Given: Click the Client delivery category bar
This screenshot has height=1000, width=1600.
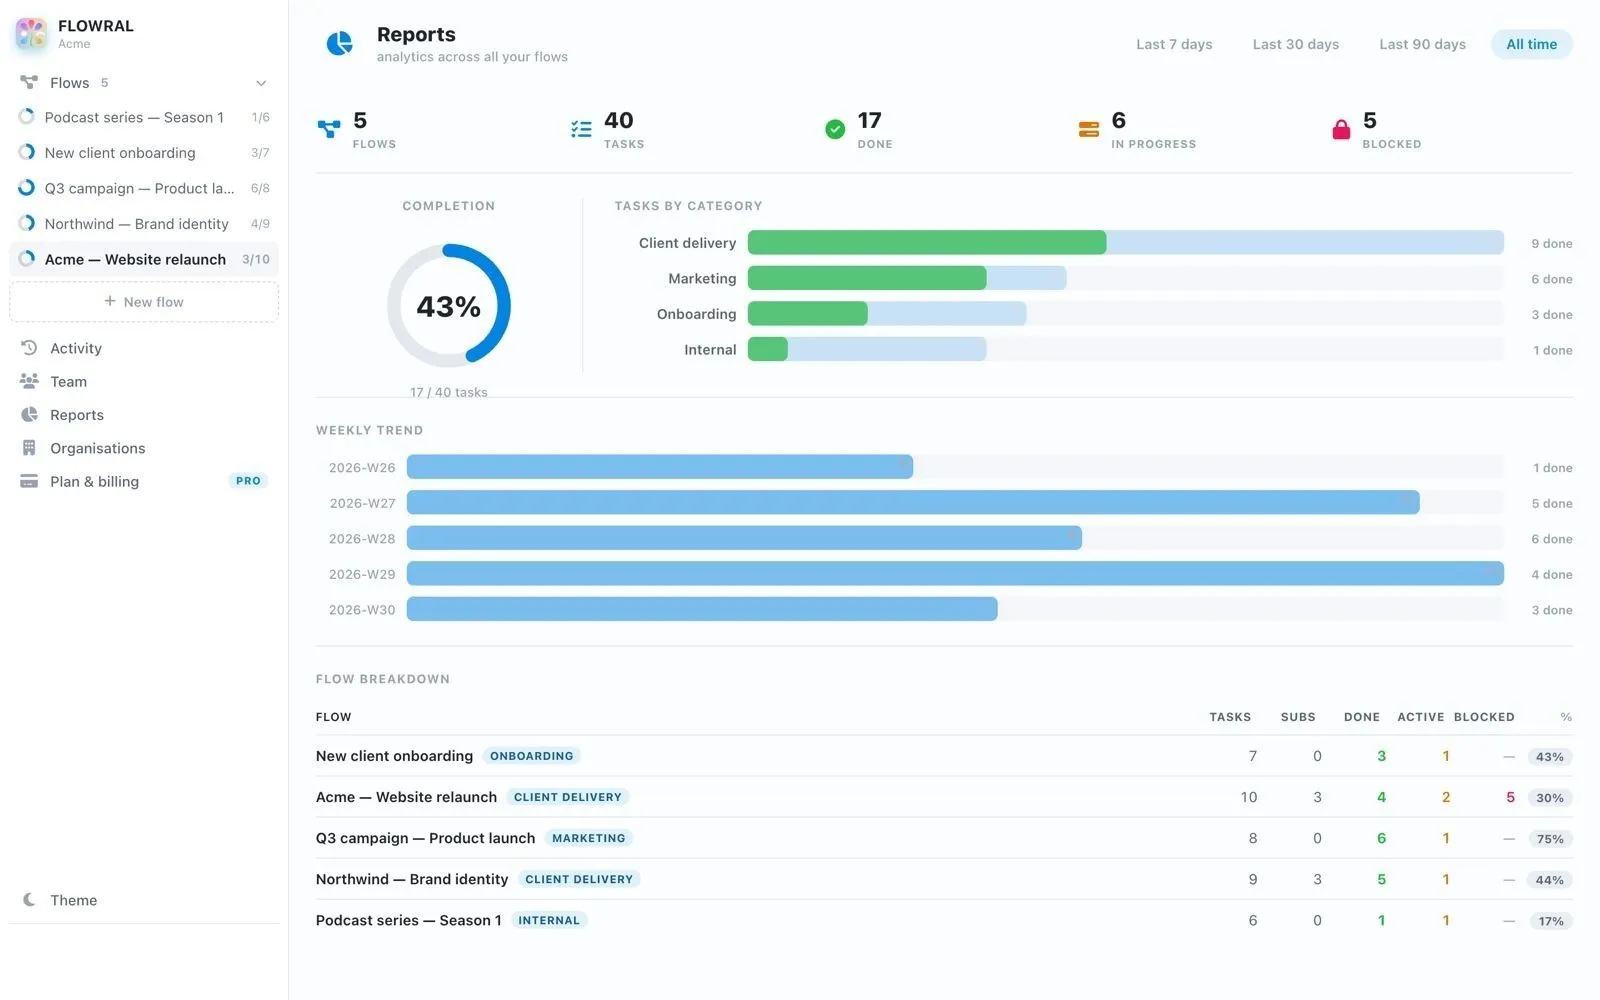Looking at the screenshot, I should point(1125,243).
